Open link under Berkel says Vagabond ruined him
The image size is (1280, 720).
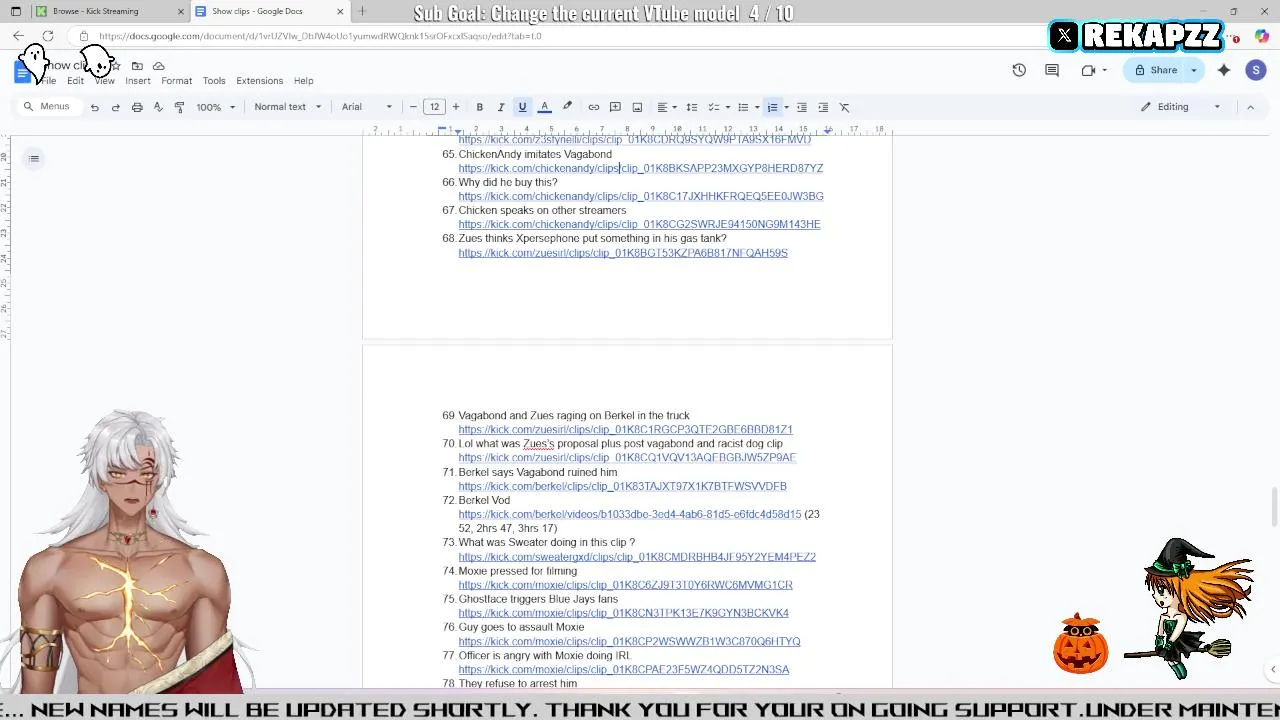[622, 486]
